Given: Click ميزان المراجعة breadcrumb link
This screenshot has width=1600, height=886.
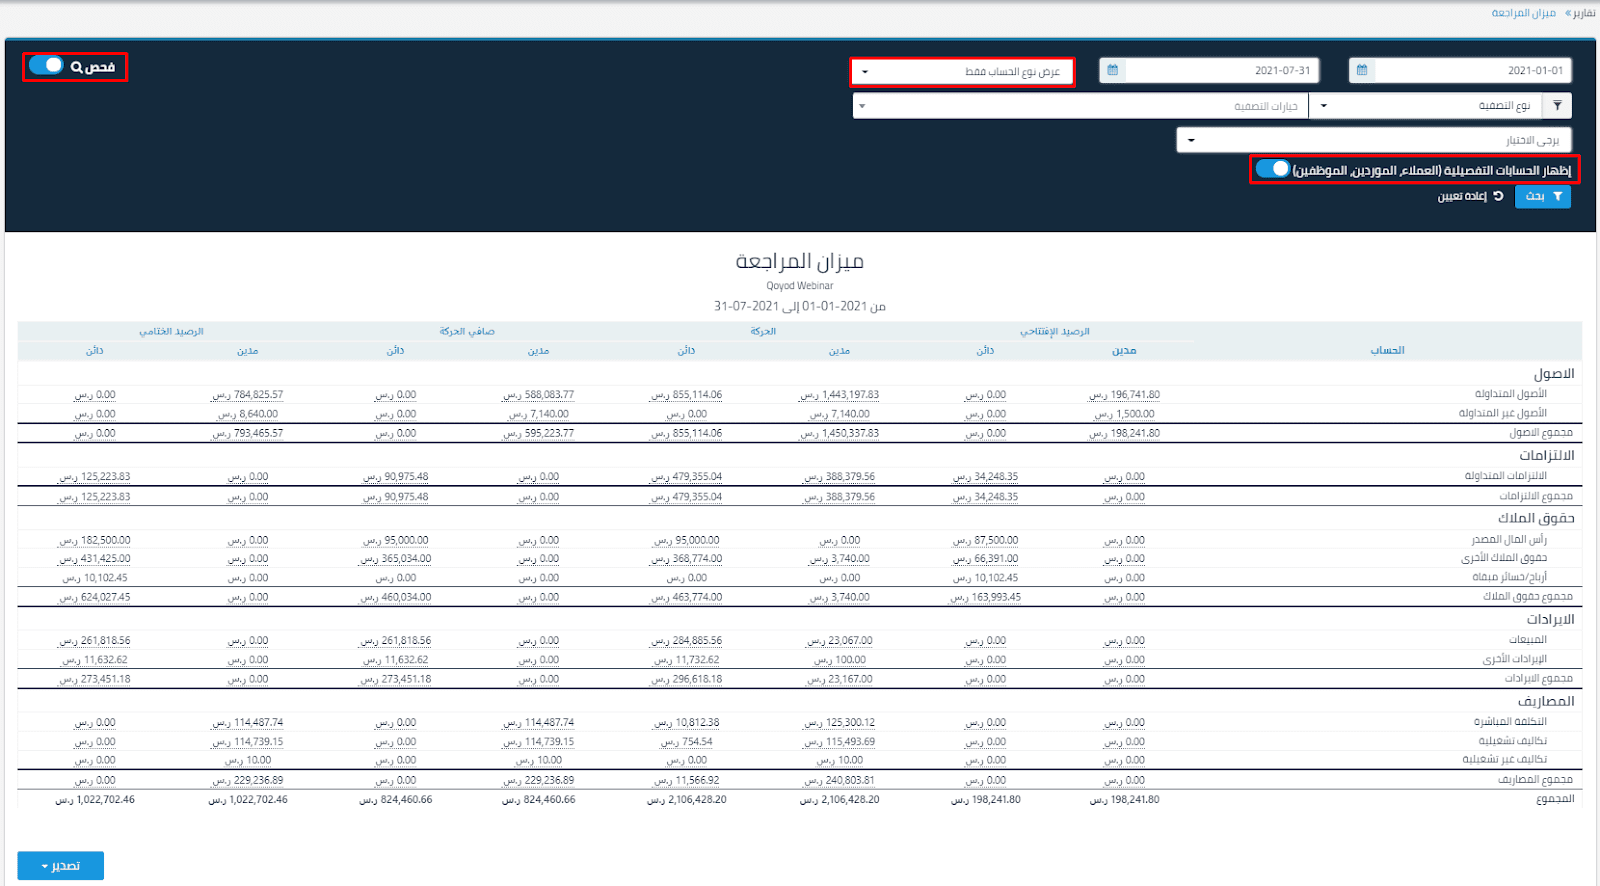Looking at the screenshot, I should 1523,13.
